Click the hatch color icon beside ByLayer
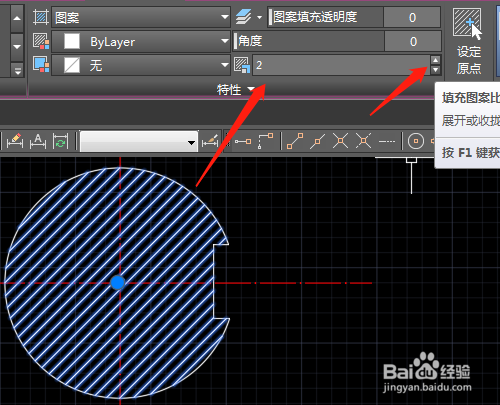 41,41
